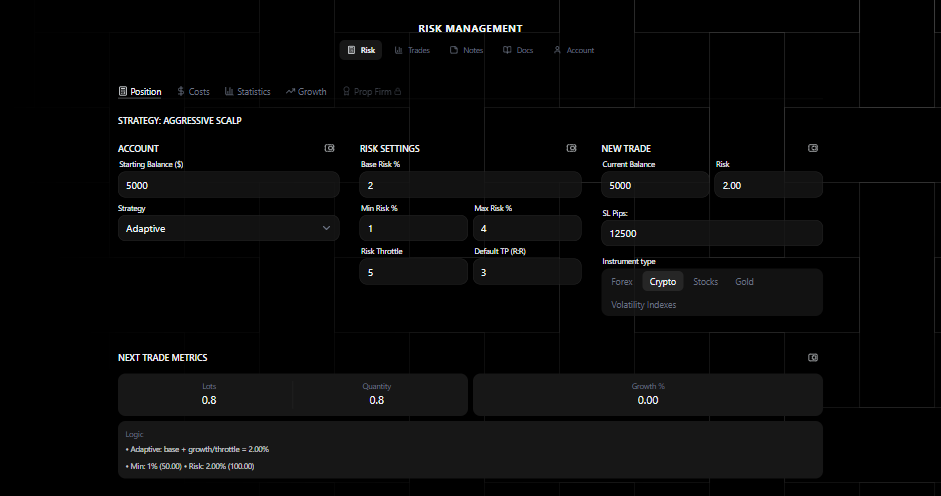Open the Strategy Adaptive dropdown
Viewport: 941px width, 496px height.
coord(229,228)
